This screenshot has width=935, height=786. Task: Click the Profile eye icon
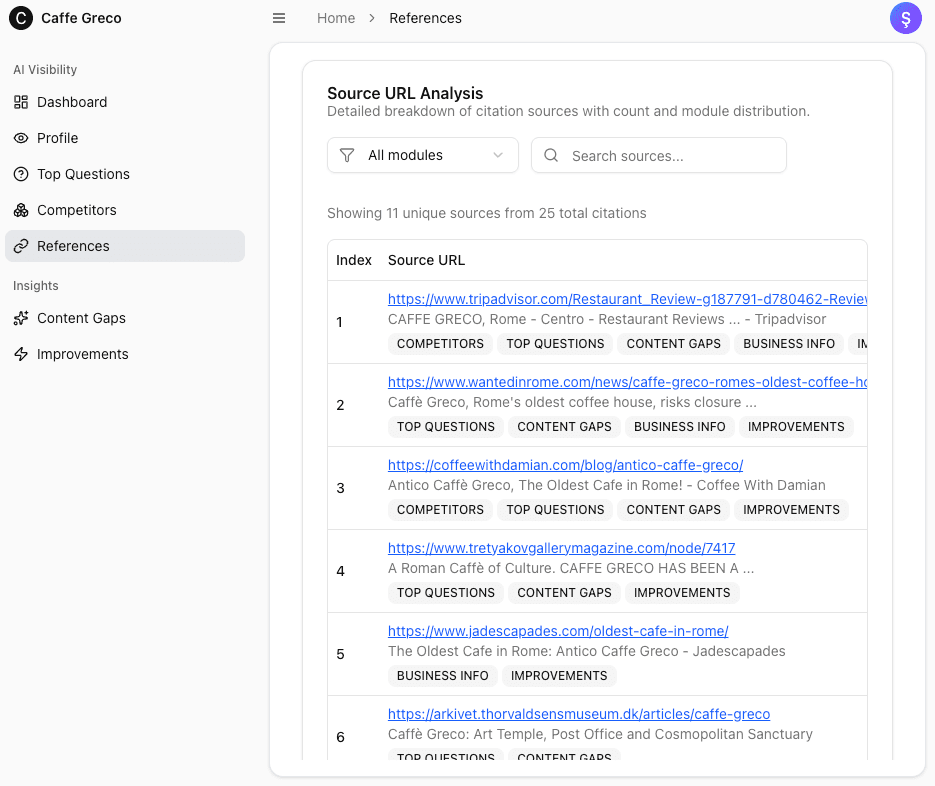pyautogui.click(x=21, y=138)
